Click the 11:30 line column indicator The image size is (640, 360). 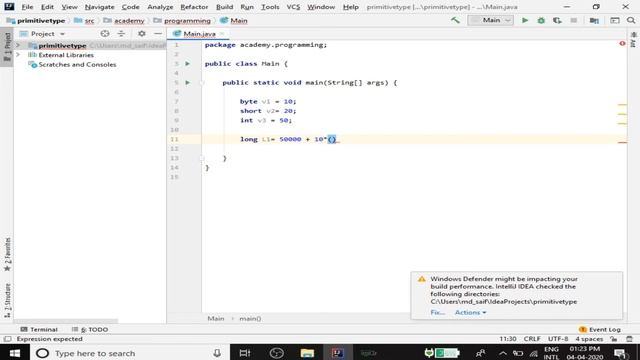pyautogui.click(x=508, y=339)
